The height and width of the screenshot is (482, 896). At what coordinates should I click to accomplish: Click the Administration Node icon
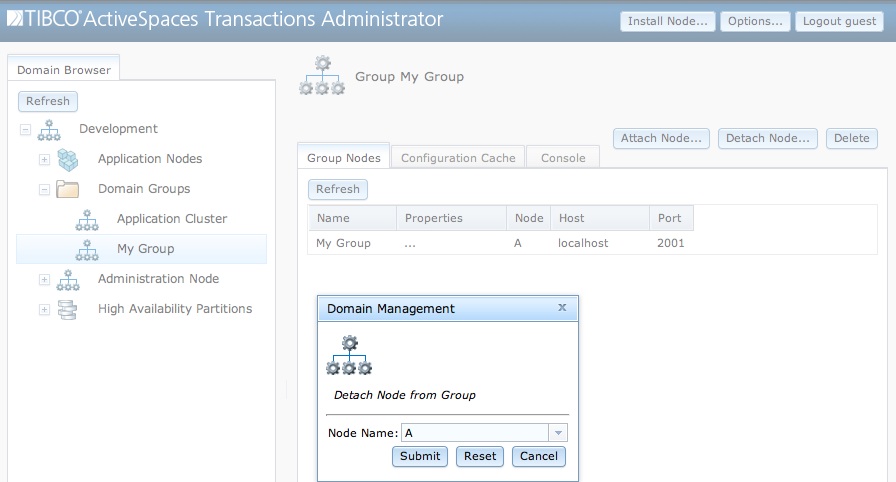coord(68,280)
